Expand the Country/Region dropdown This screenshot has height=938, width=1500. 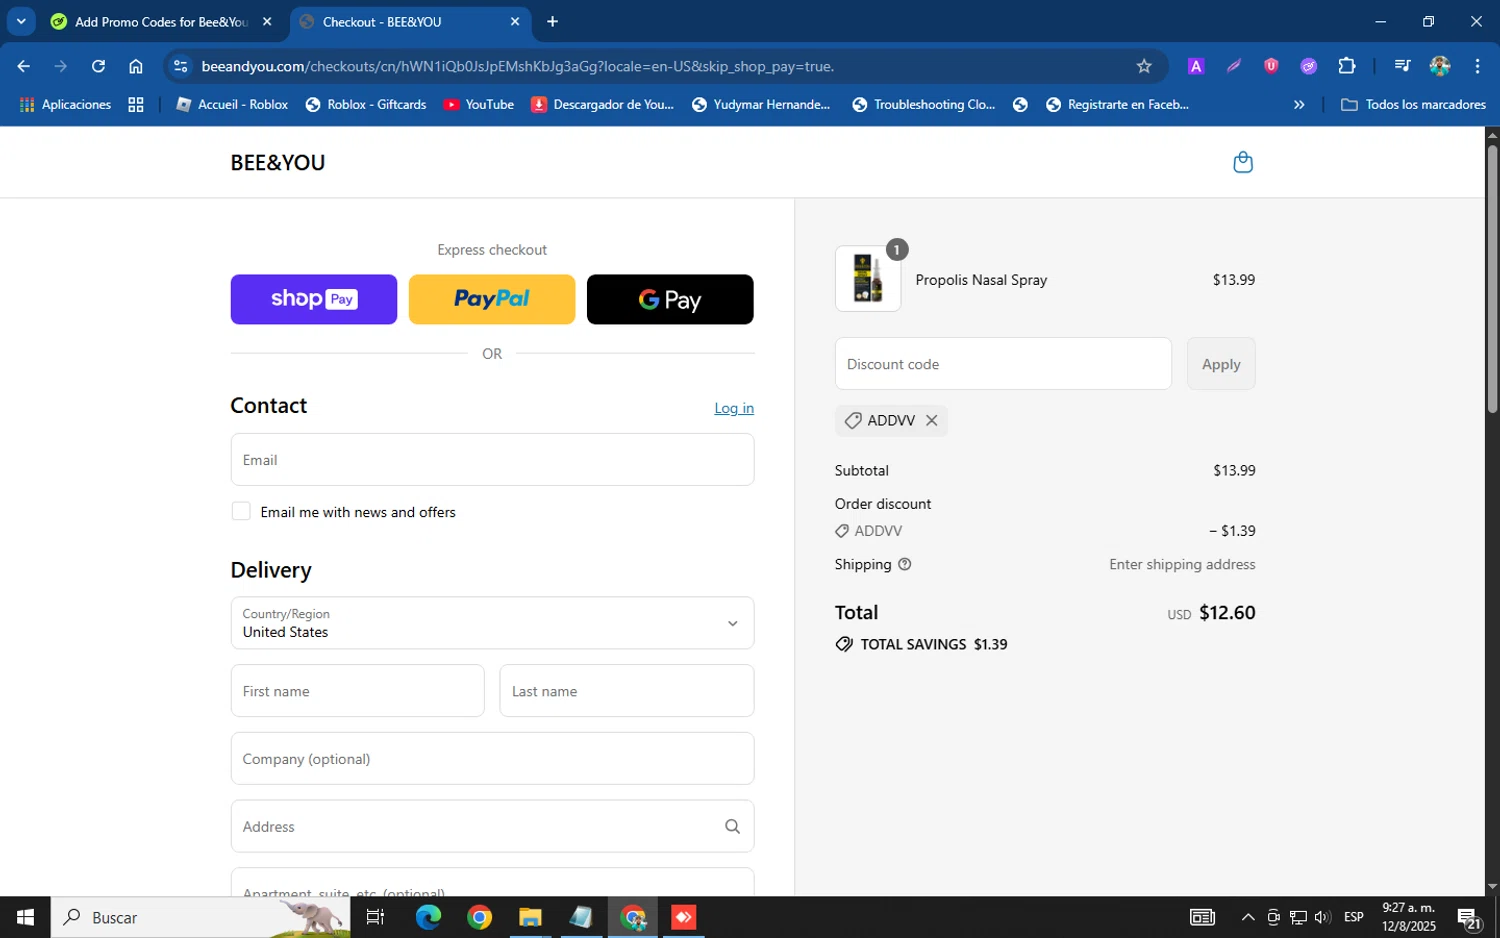click(492, 623)
